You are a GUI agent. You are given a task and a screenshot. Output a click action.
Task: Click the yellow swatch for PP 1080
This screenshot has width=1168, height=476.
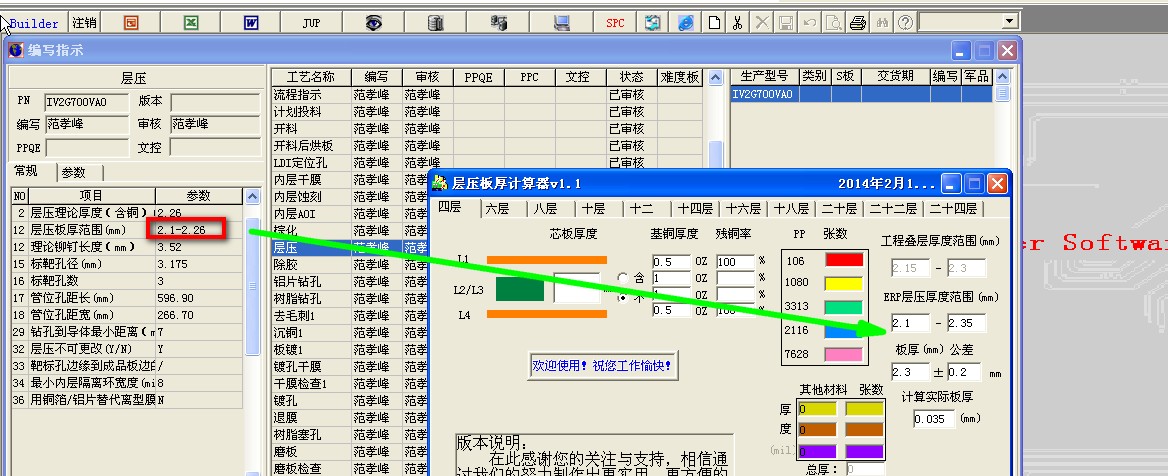pyautogui.click(x=844, y=283)
